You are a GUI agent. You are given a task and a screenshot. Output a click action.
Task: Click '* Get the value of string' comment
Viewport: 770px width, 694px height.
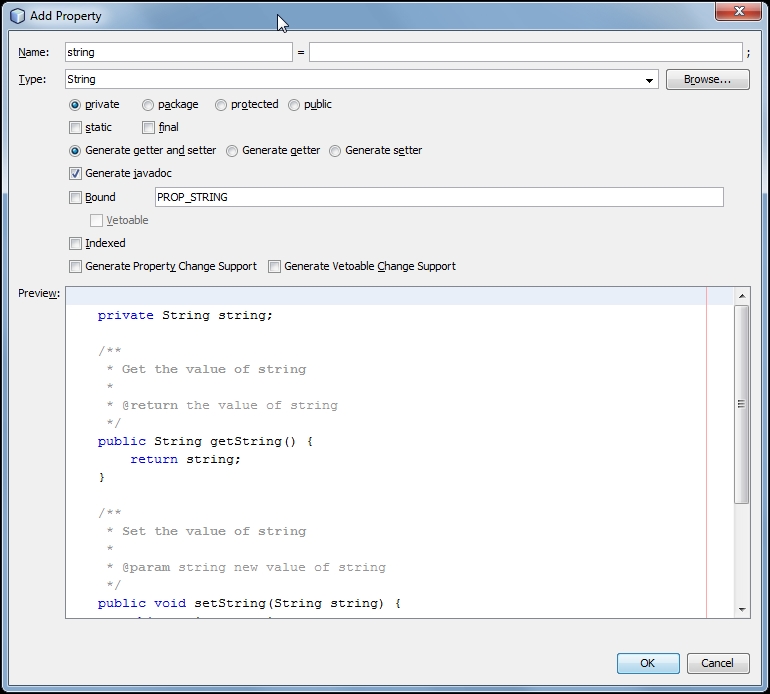[x=206, y=369]
